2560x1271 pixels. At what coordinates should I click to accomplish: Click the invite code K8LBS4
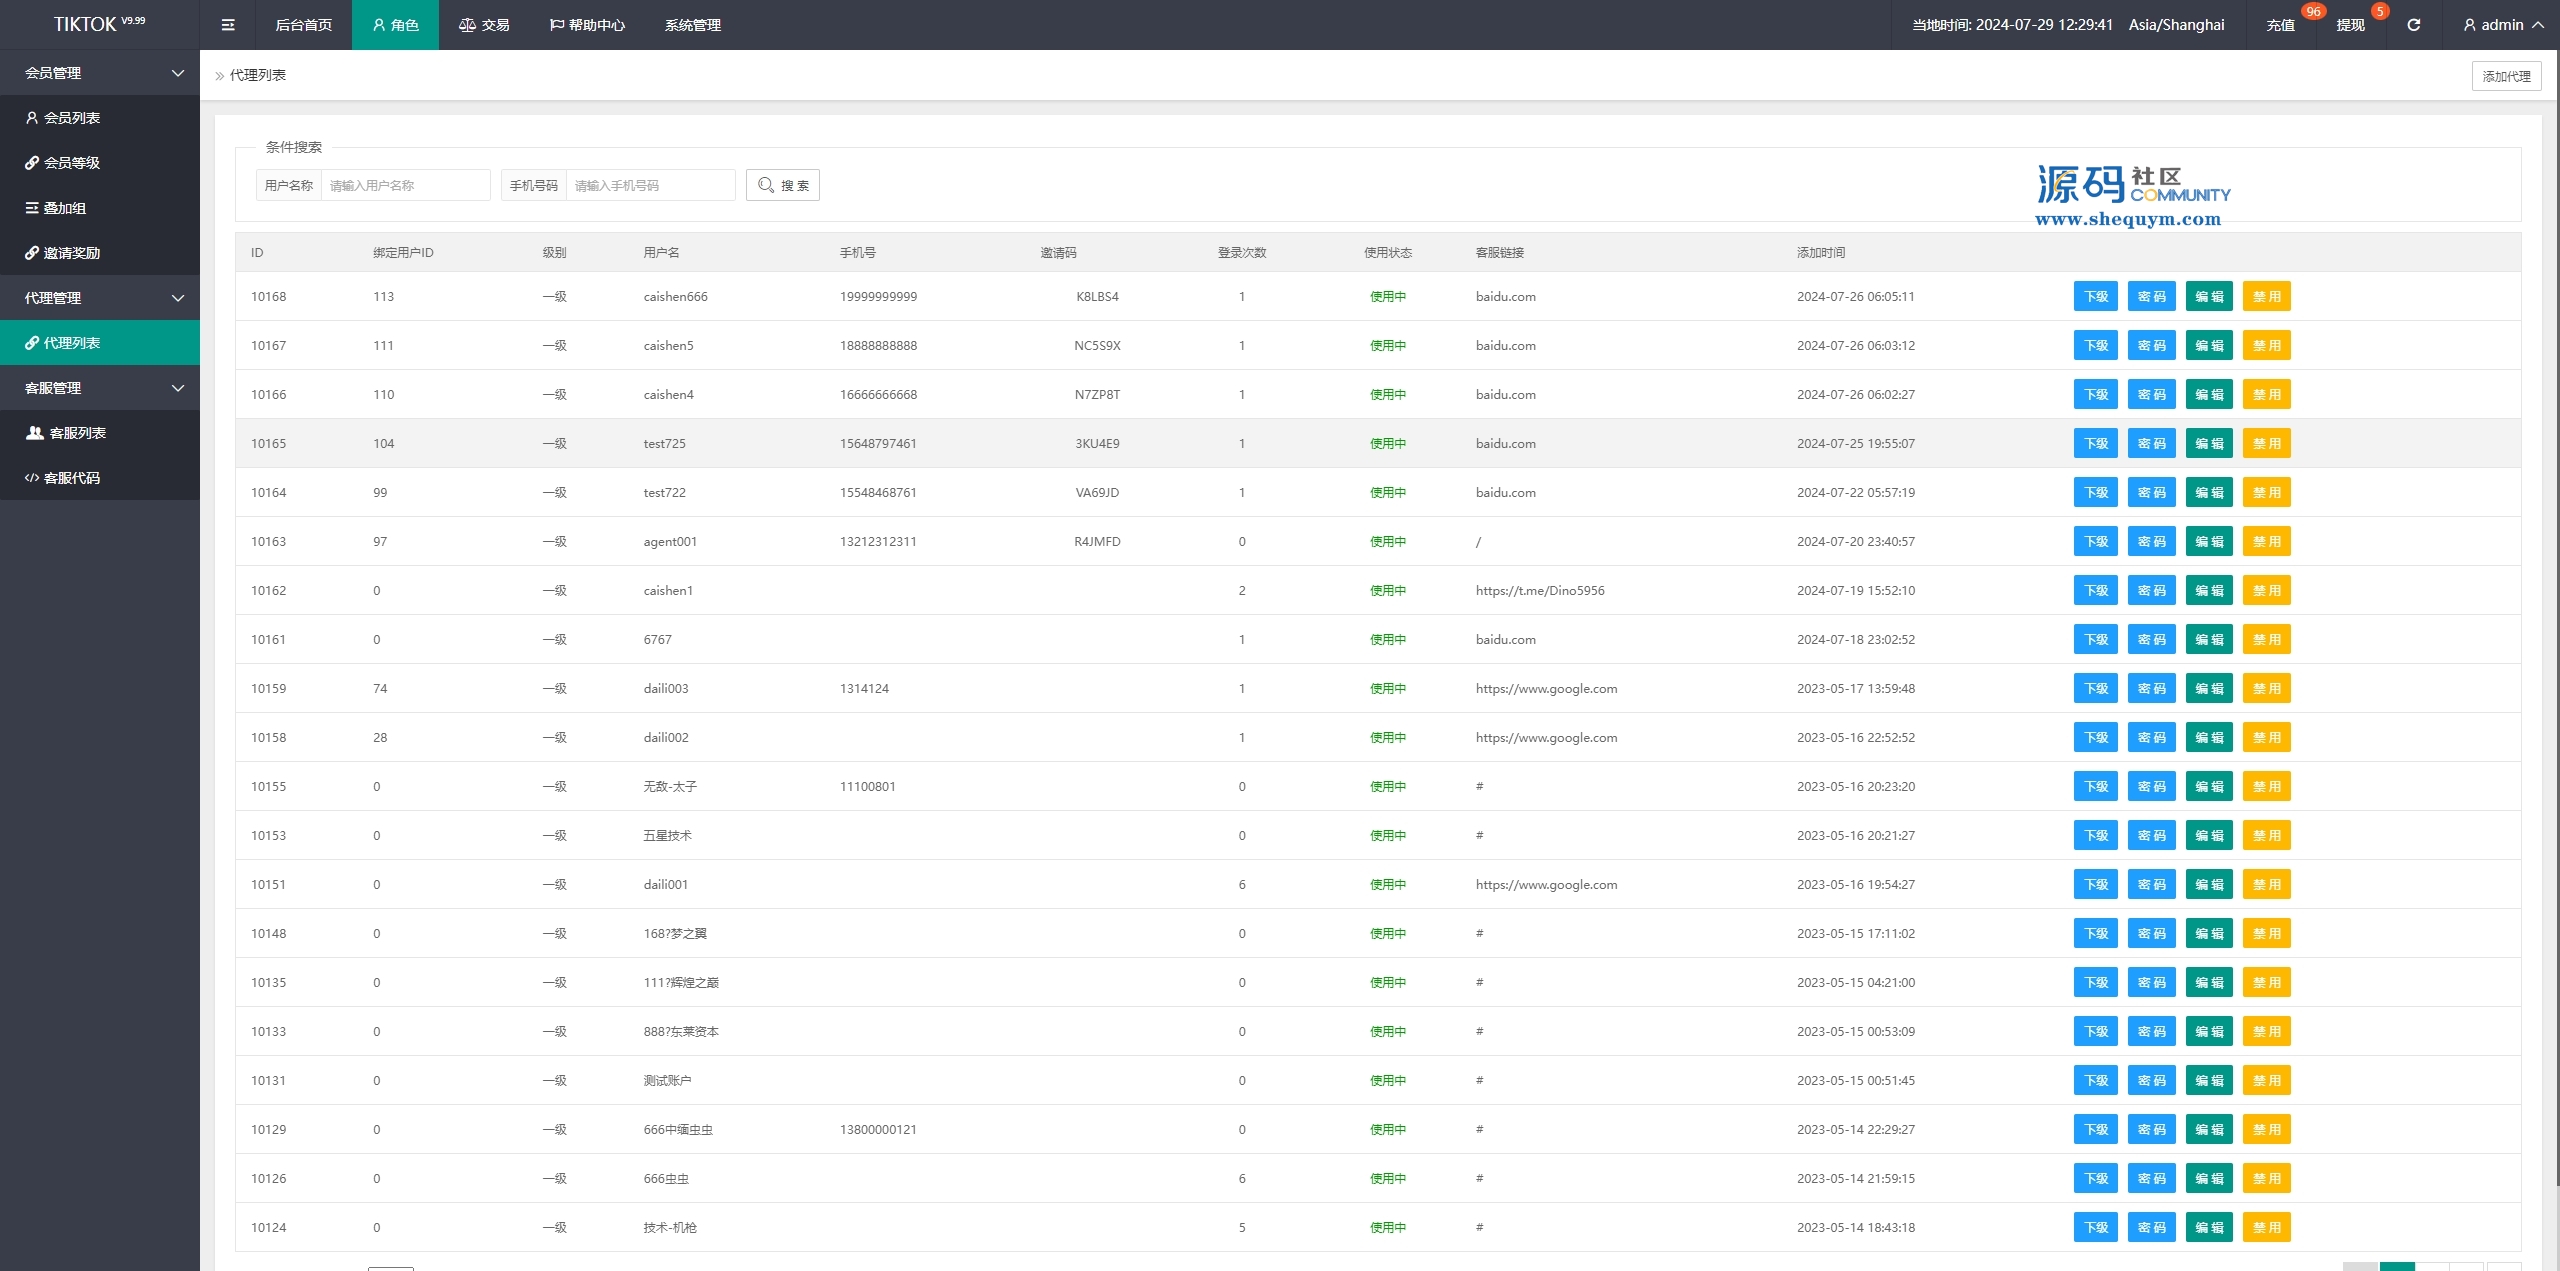[1097, 297]
